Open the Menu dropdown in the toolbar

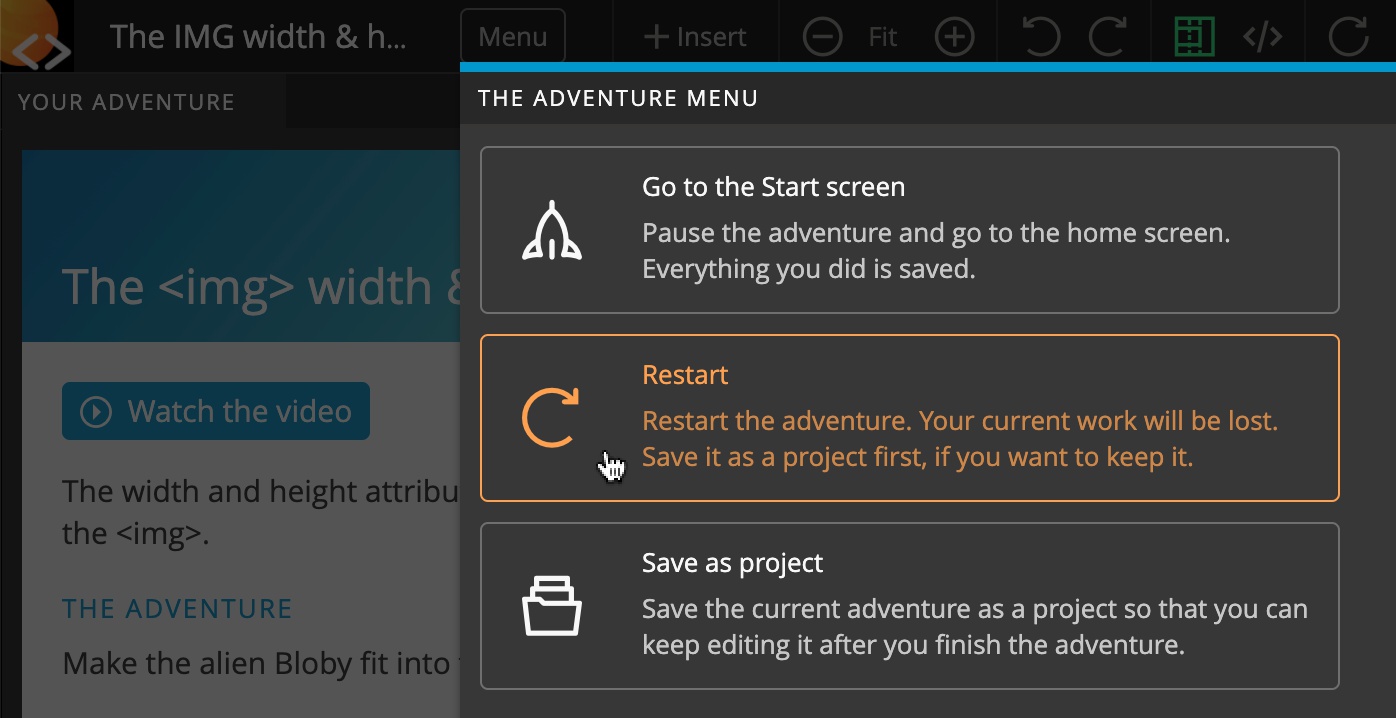click(513, 38)
